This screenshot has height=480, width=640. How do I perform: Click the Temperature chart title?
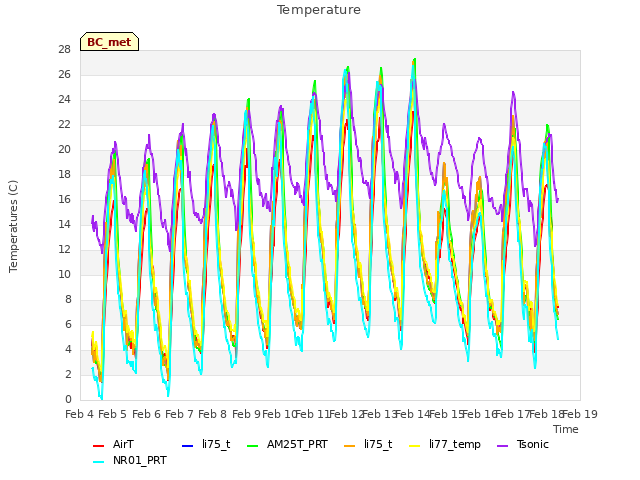pyautogui.click(x=319, y=10)
